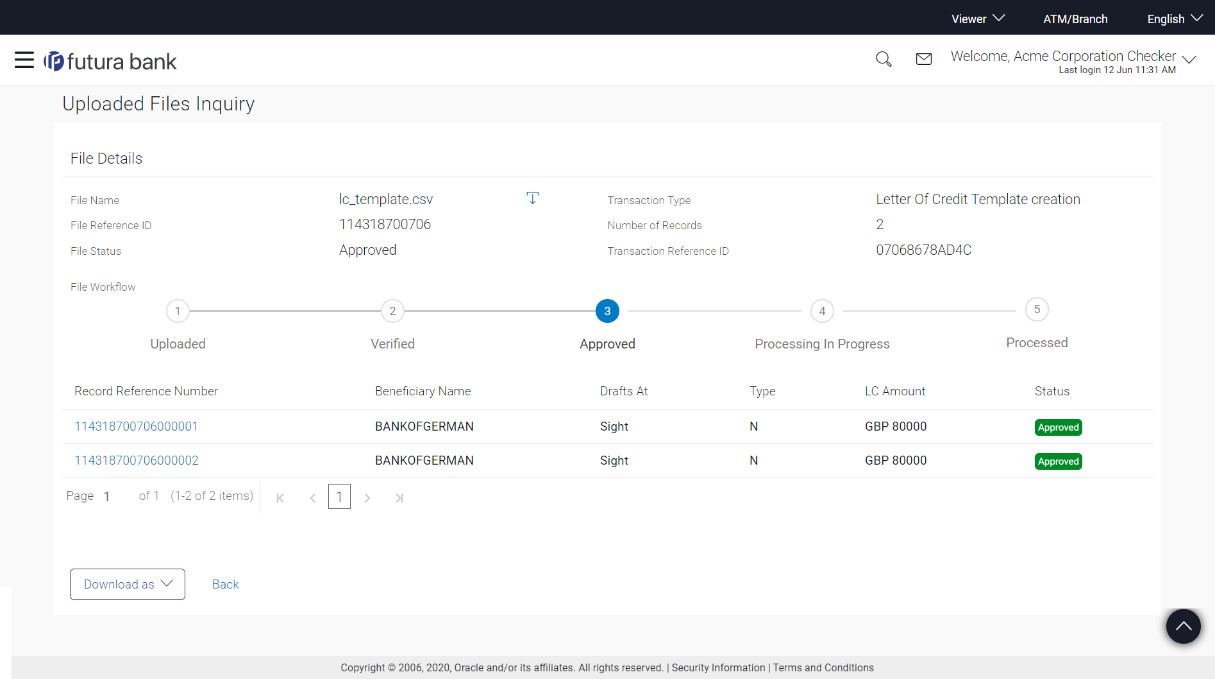1215x679 pixels.
Task: Click the file name lc_template.csv
Action: click(386, 199)
